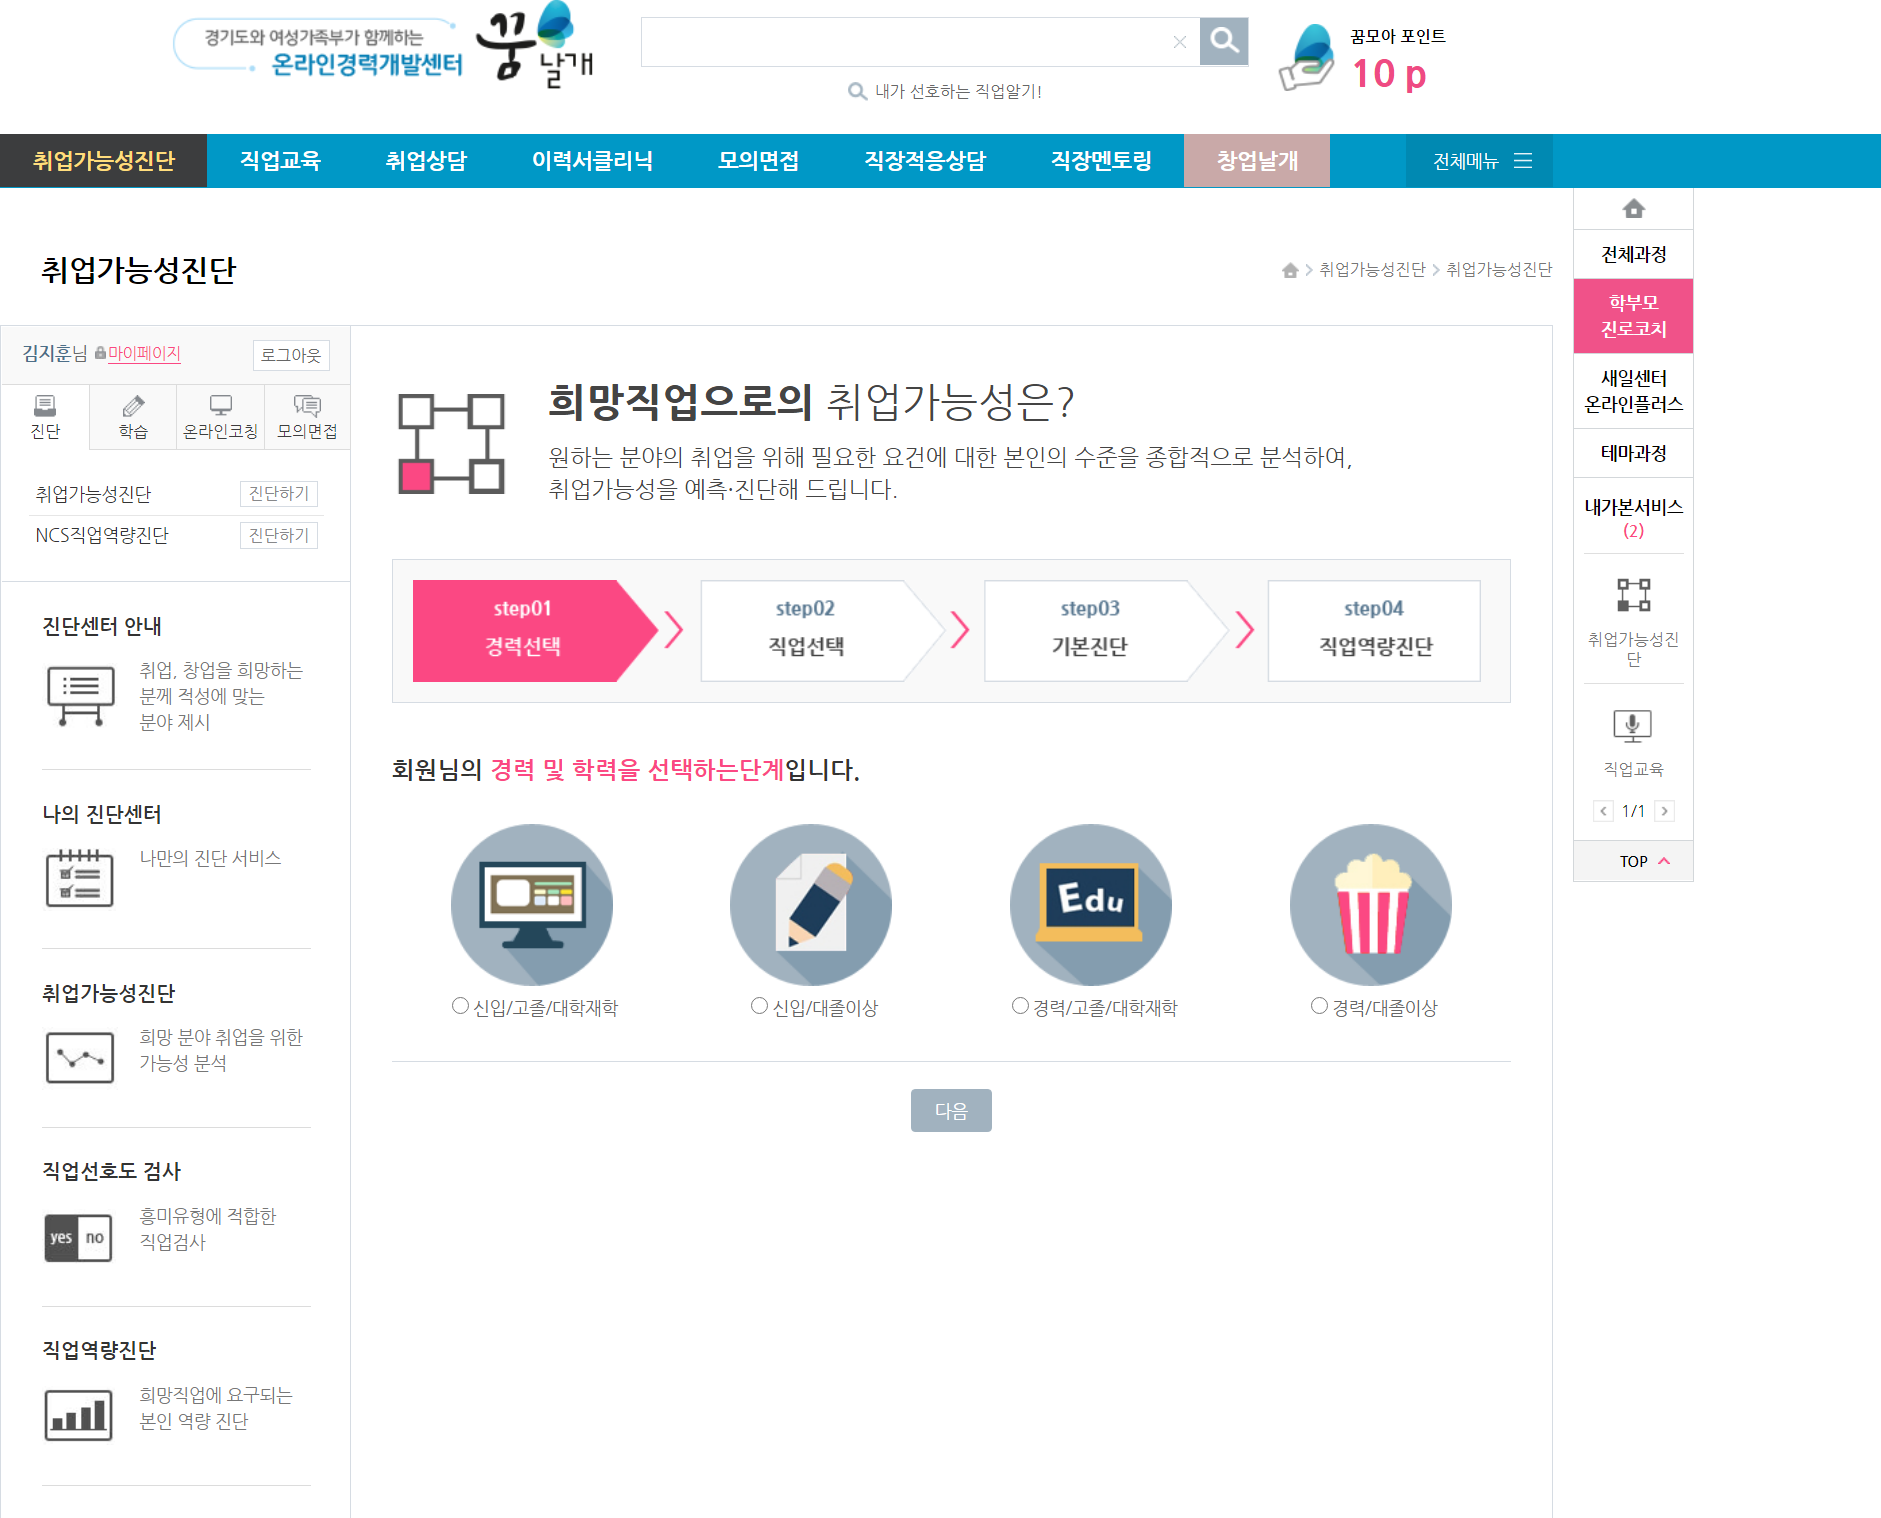1881x1518 pixels.
Task: Go to next page in 내가본서비스
Action: (x=1664, y=811)
